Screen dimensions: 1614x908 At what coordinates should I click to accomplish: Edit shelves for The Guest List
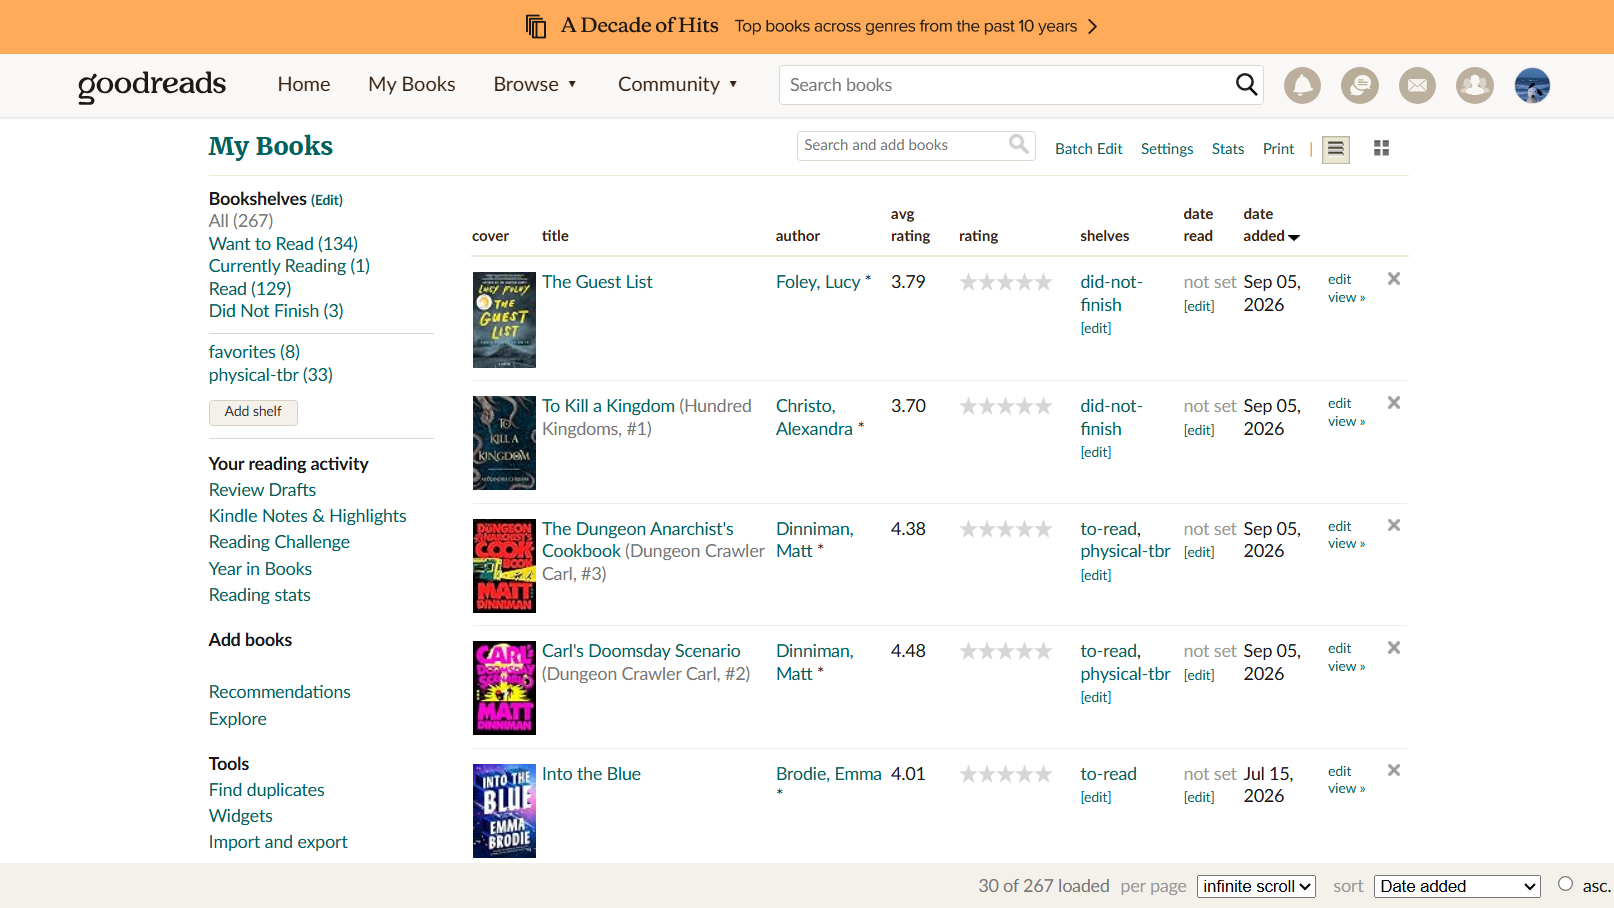click(1096, 328)
